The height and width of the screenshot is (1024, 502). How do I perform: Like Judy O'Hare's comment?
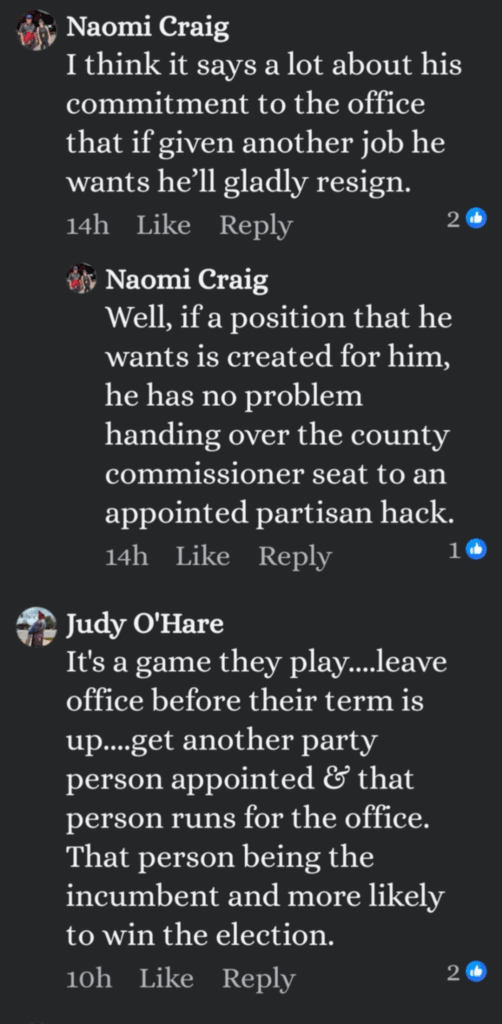(x=166, y=978)
